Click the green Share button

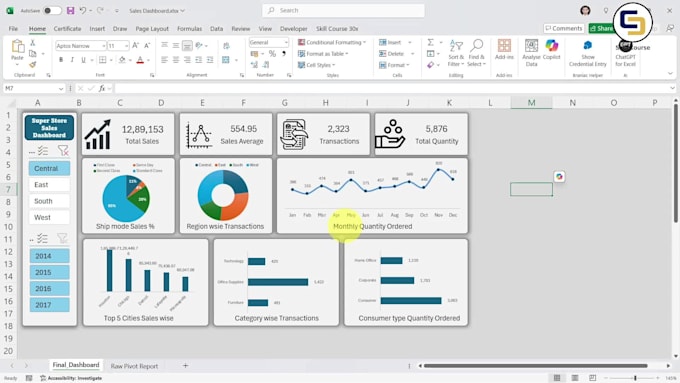tap(601, 28)
